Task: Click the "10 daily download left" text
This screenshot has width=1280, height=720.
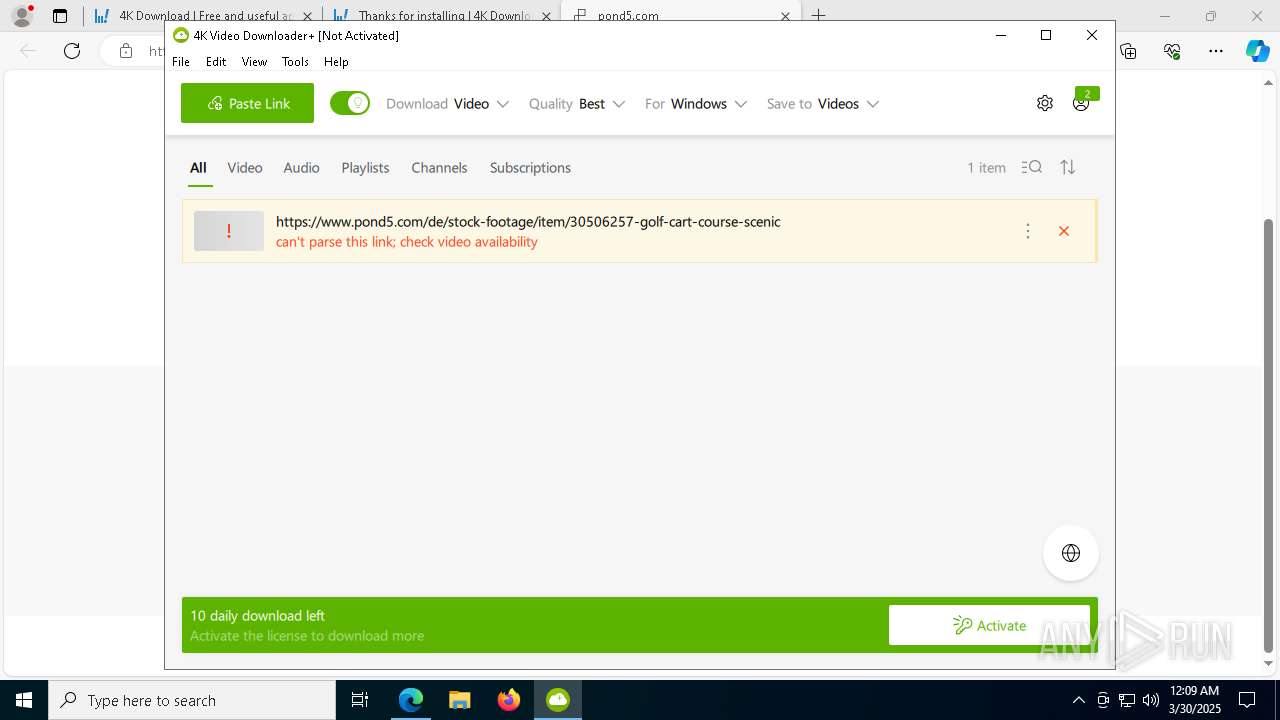Action: tap(257, 616)
